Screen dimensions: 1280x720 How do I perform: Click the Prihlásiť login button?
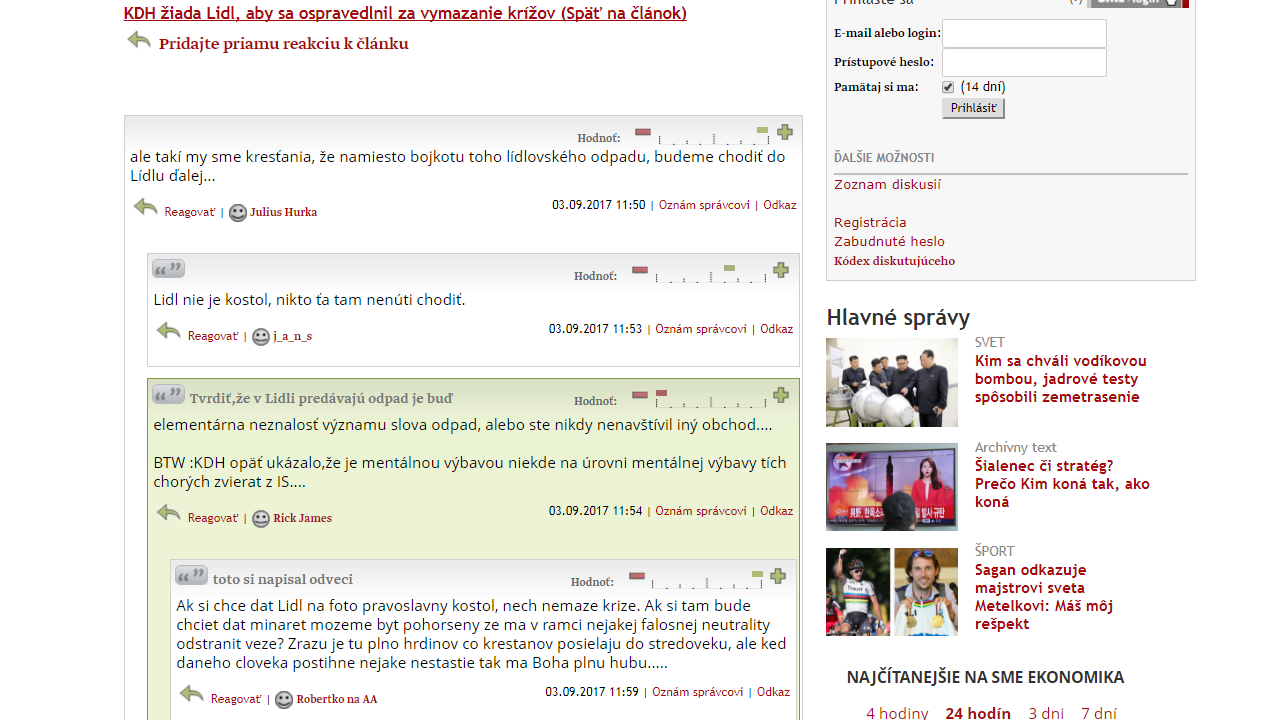pyautogui.click(x=973, y=108)
